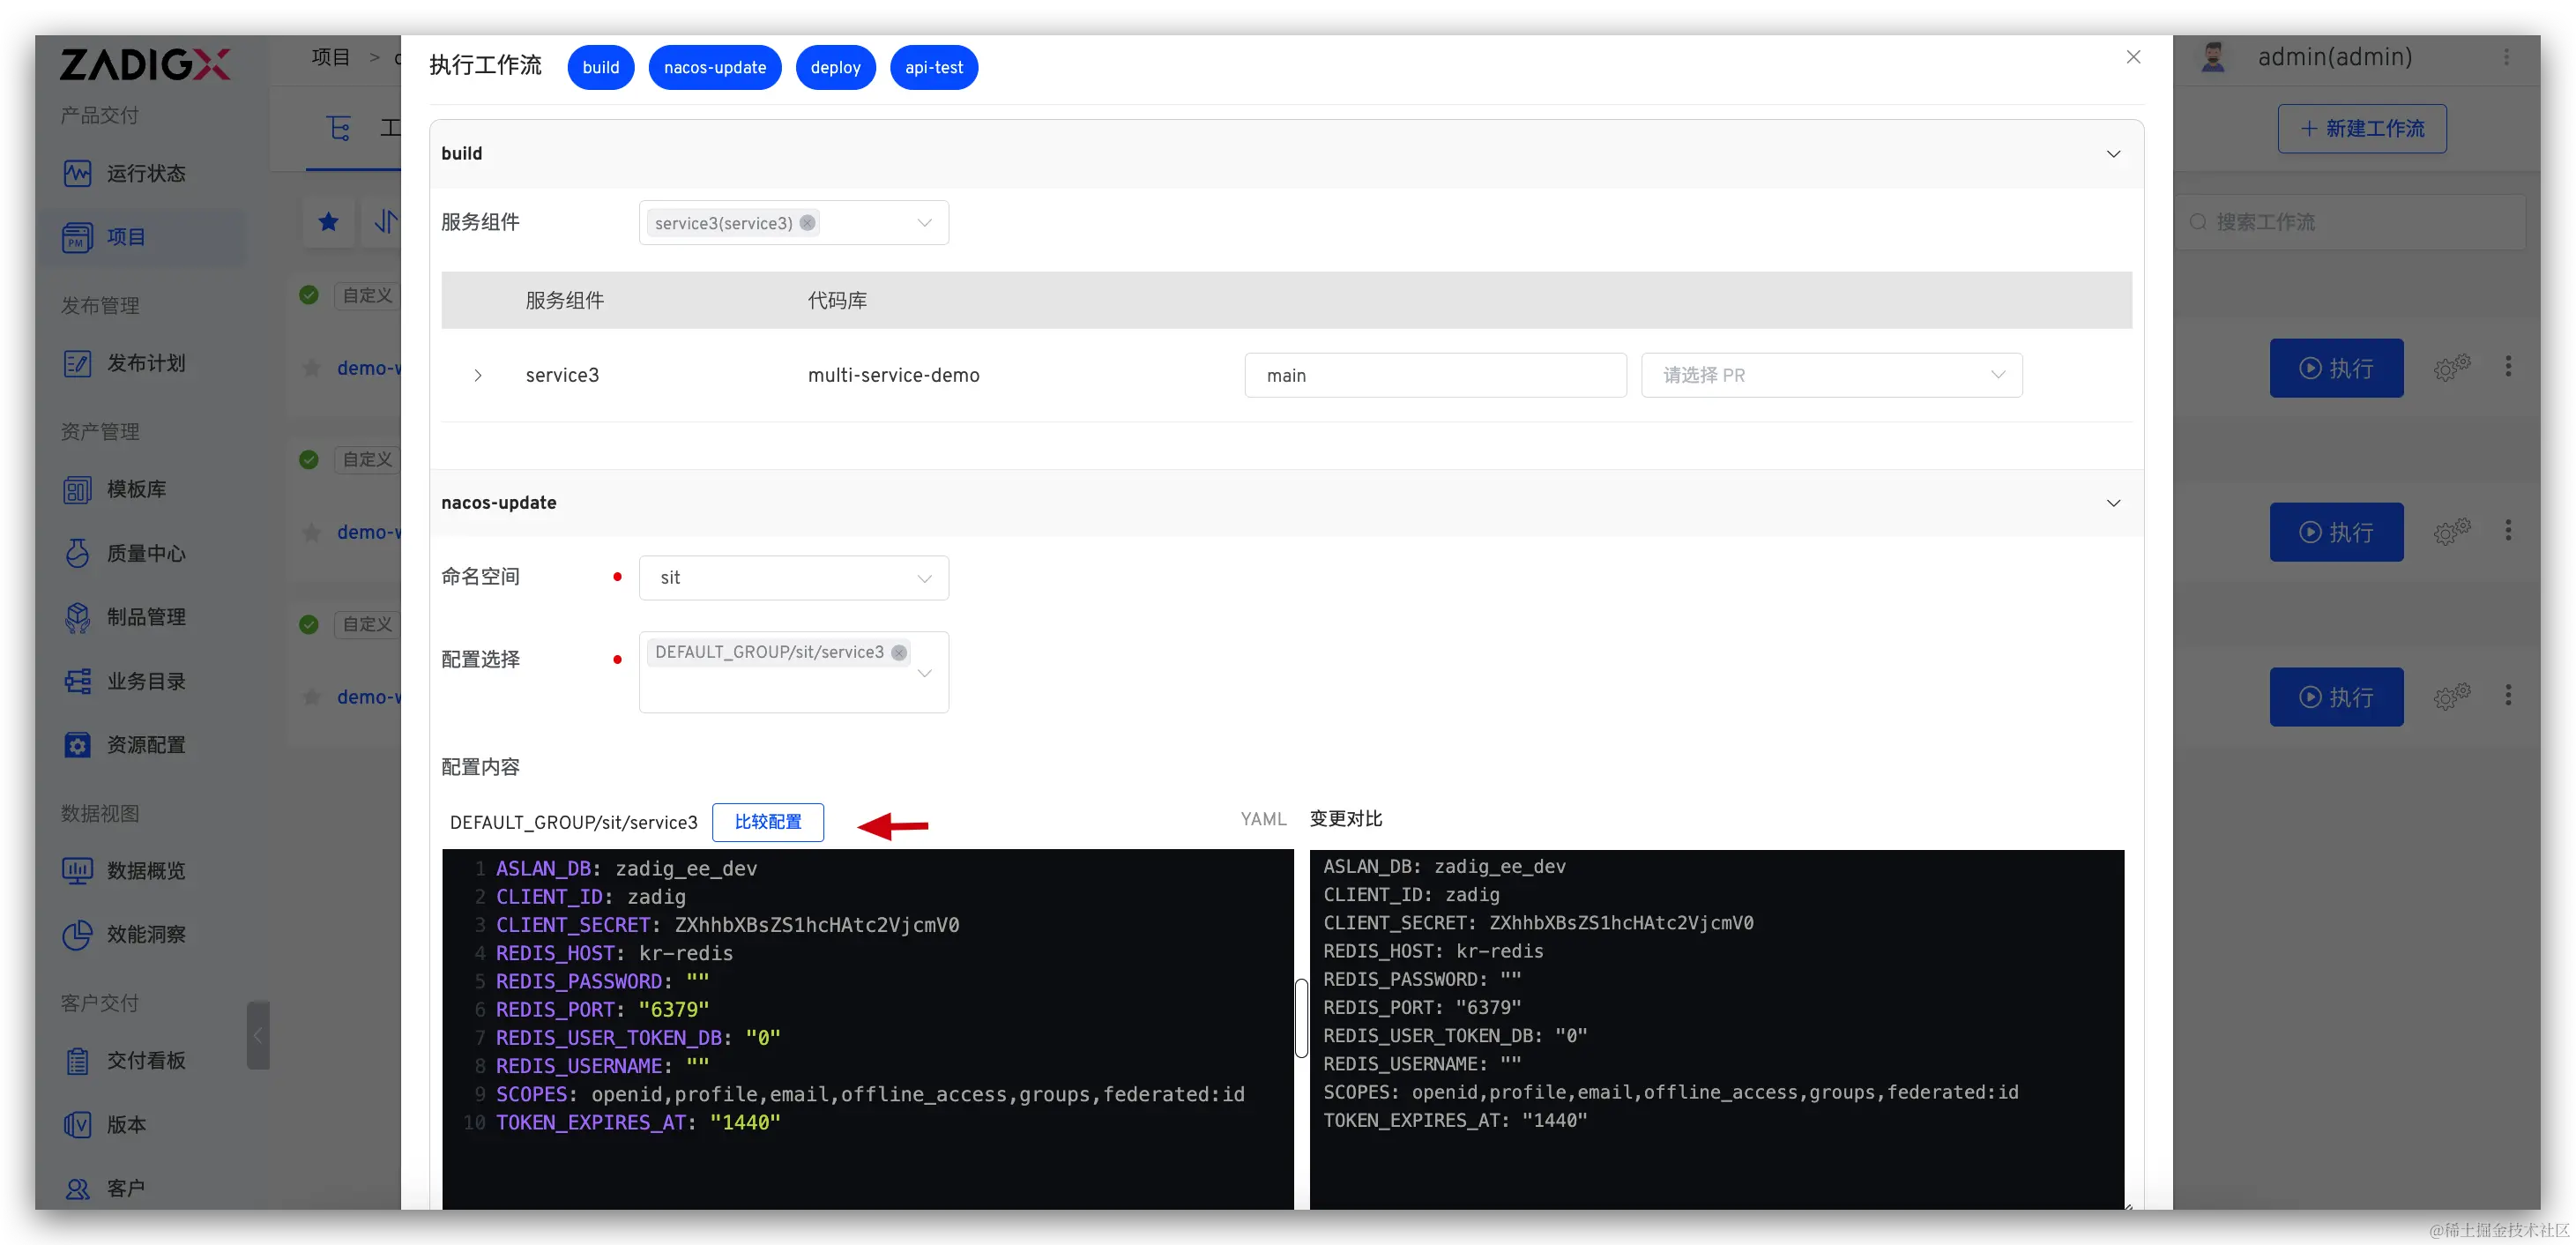Collapse the nacos-update section

coord(2113,503)
